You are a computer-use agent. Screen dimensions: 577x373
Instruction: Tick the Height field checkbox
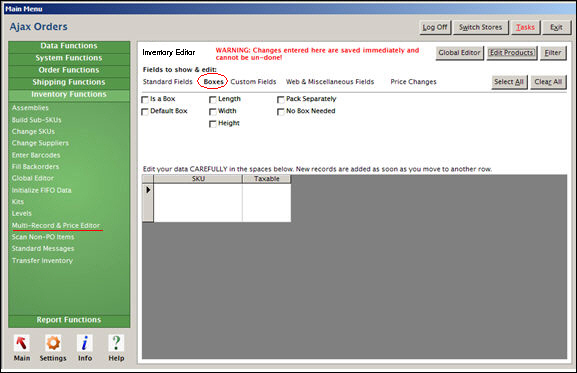pos(212,124)
